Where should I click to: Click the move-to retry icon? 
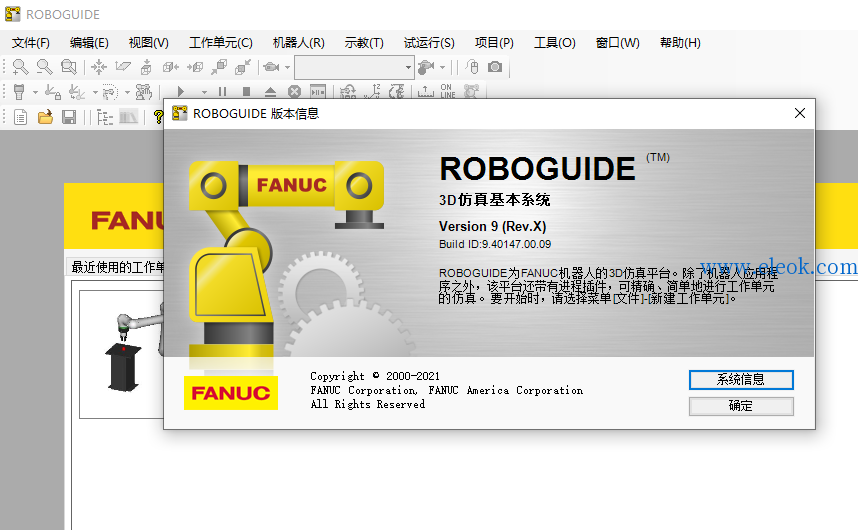tap(77, 92)
